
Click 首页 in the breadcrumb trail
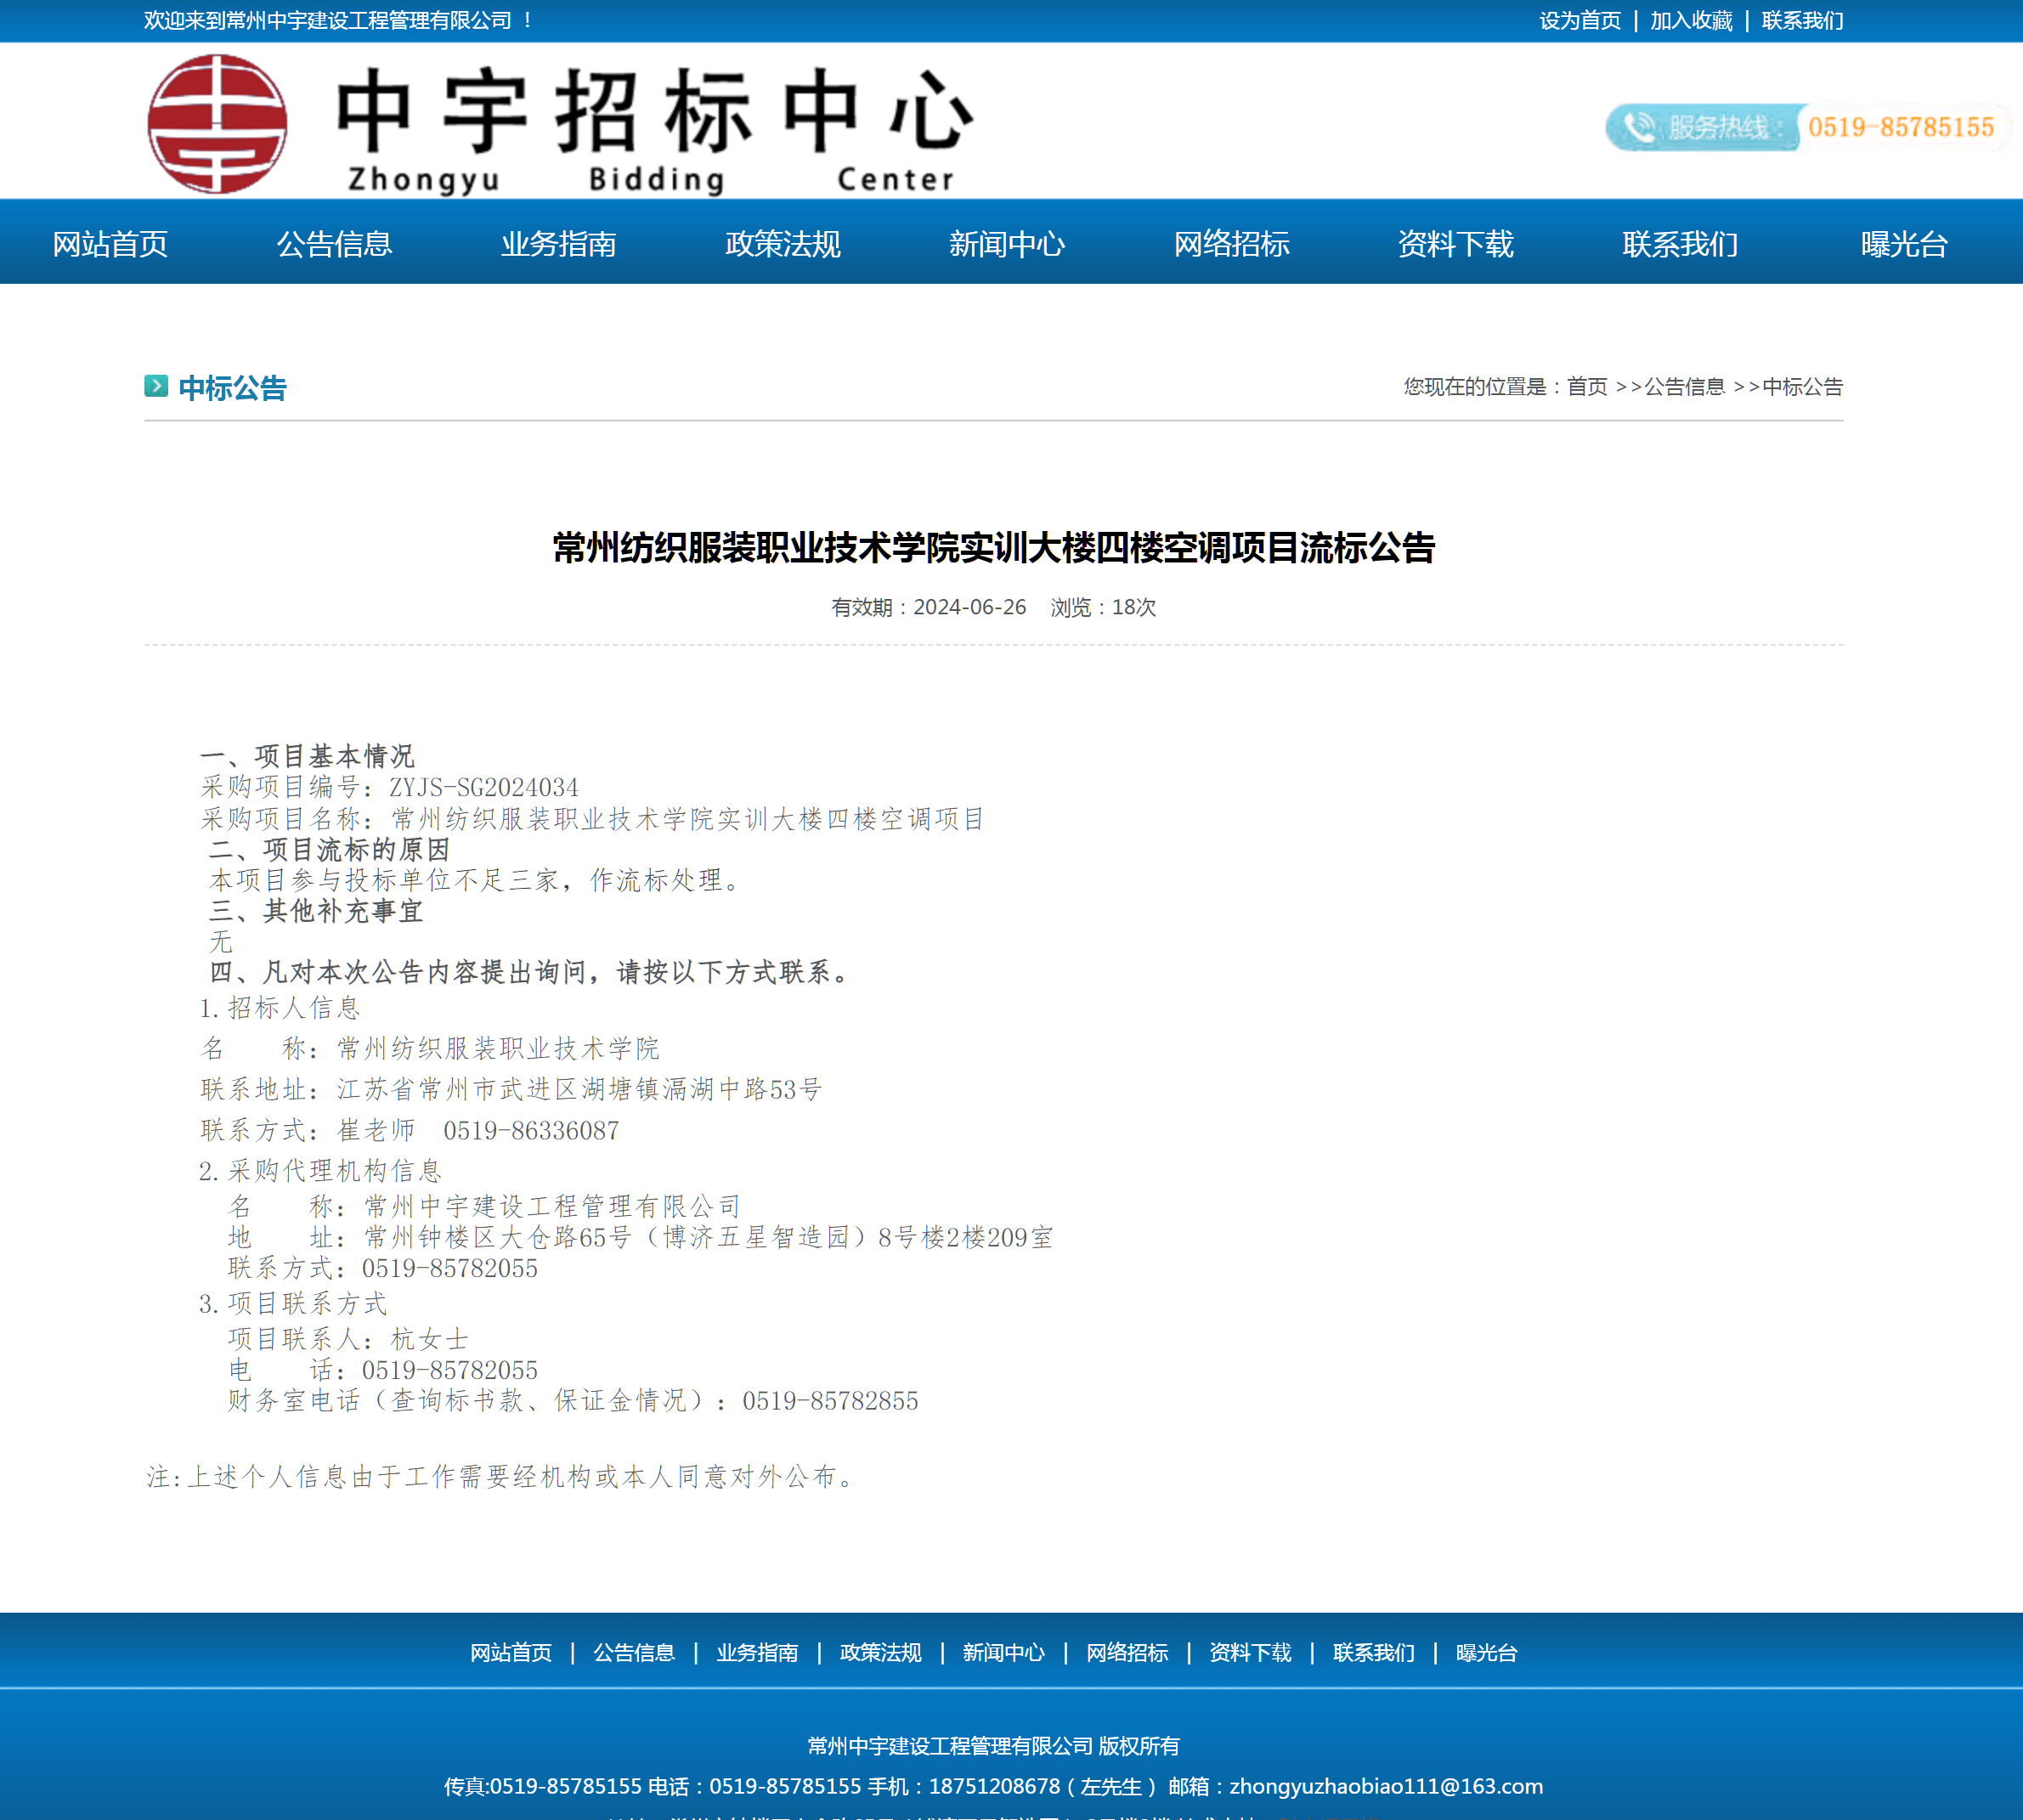1586,387
